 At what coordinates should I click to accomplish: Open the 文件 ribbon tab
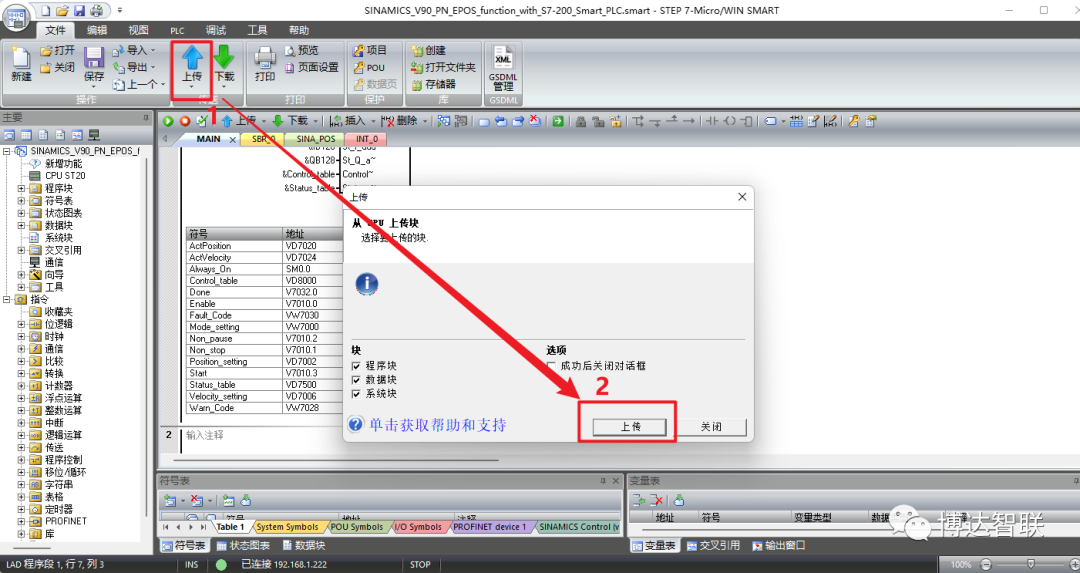click(x=55, y=30)
